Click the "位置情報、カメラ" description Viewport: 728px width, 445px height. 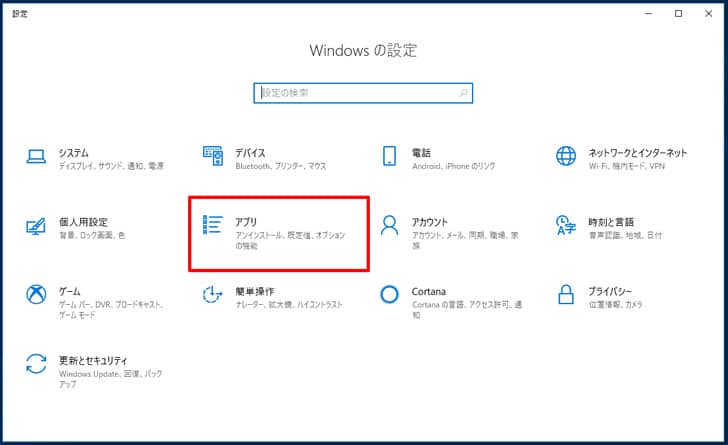pyautogui.click(x=616, y=305)
